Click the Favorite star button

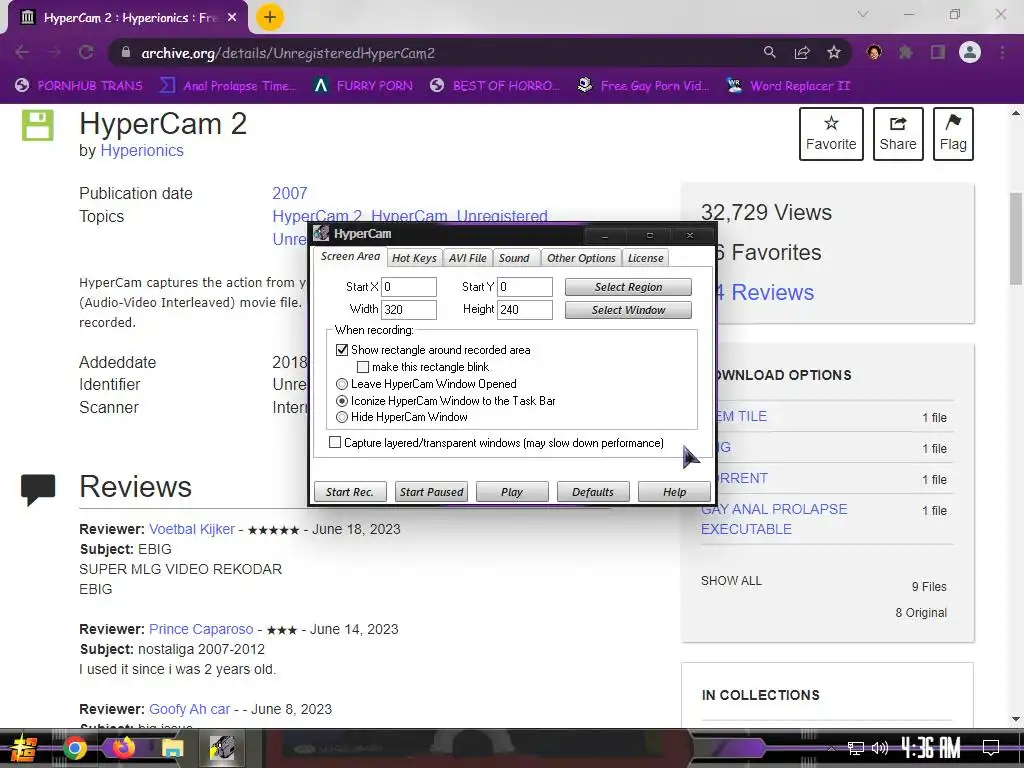(x=831, y=134)
